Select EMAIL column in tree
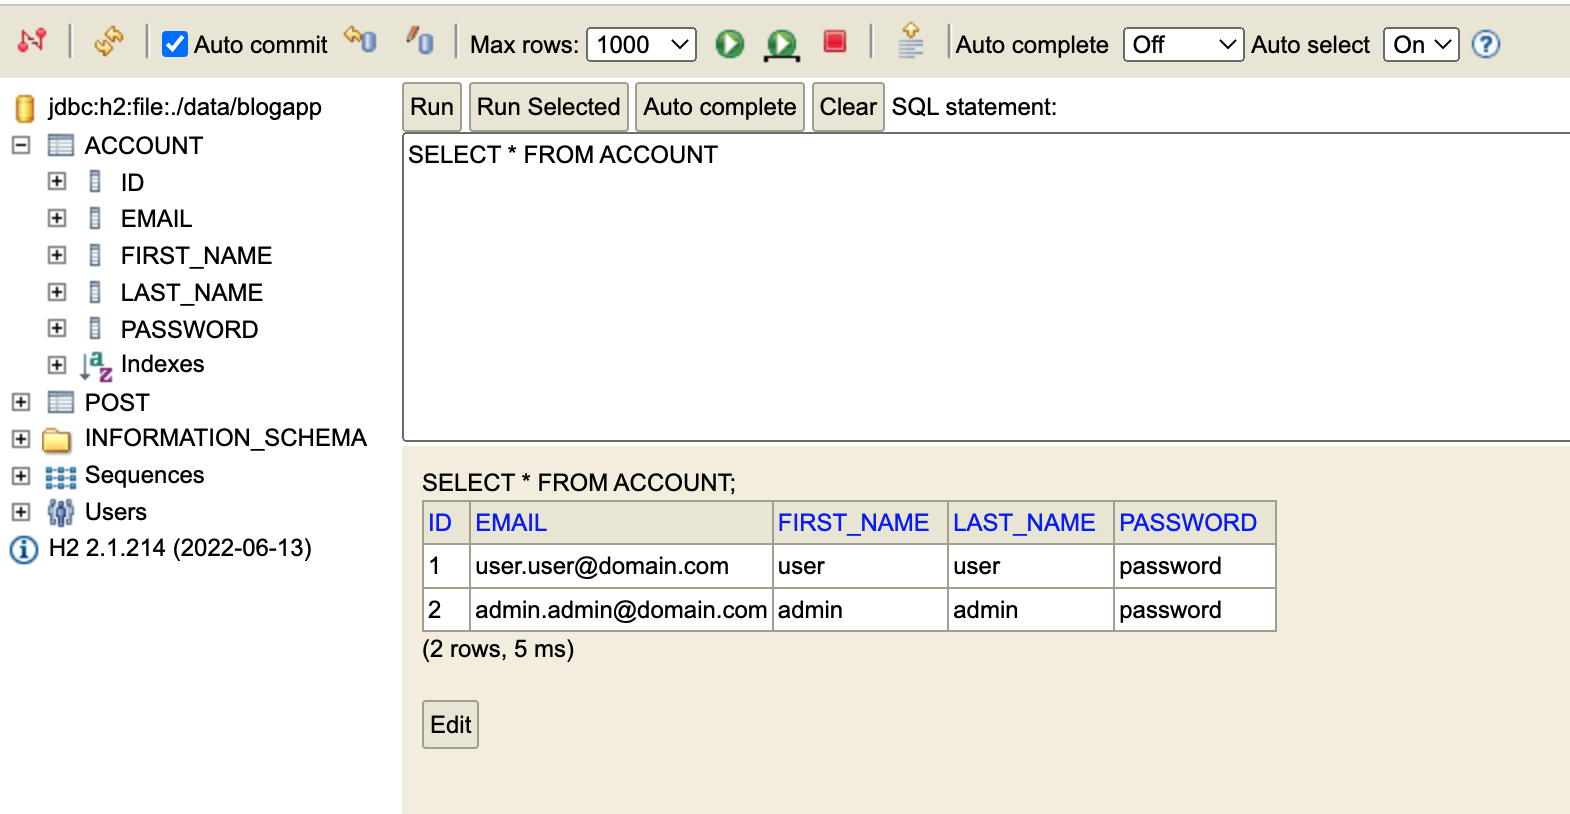Viewport: 1570px width, 814px height. click(156, 219)
